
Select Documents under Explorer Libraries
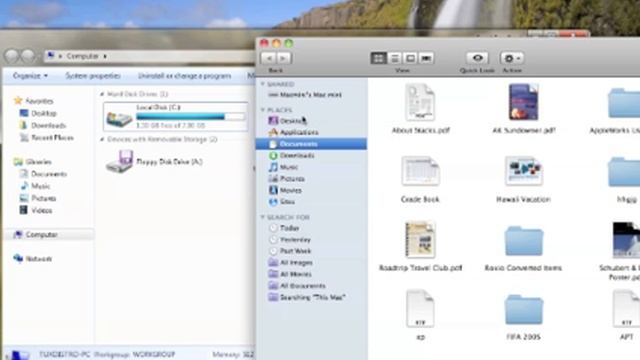pos(43,174)
